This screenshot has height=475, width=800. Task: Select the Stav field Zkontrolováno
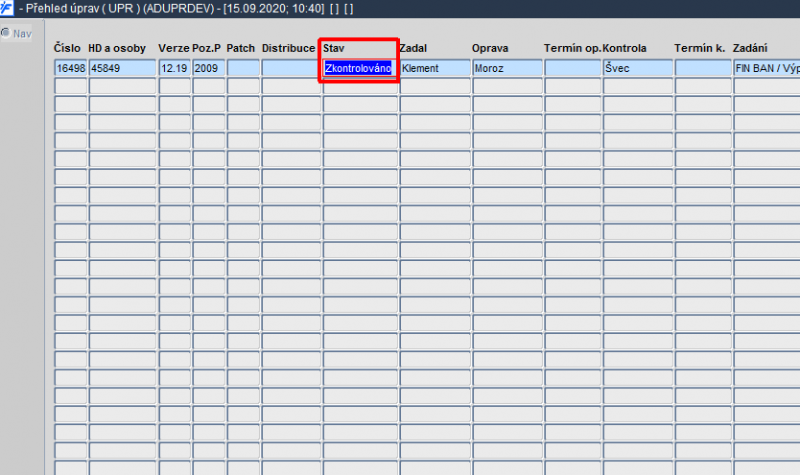pyautogui.click(x=360, y=68)
